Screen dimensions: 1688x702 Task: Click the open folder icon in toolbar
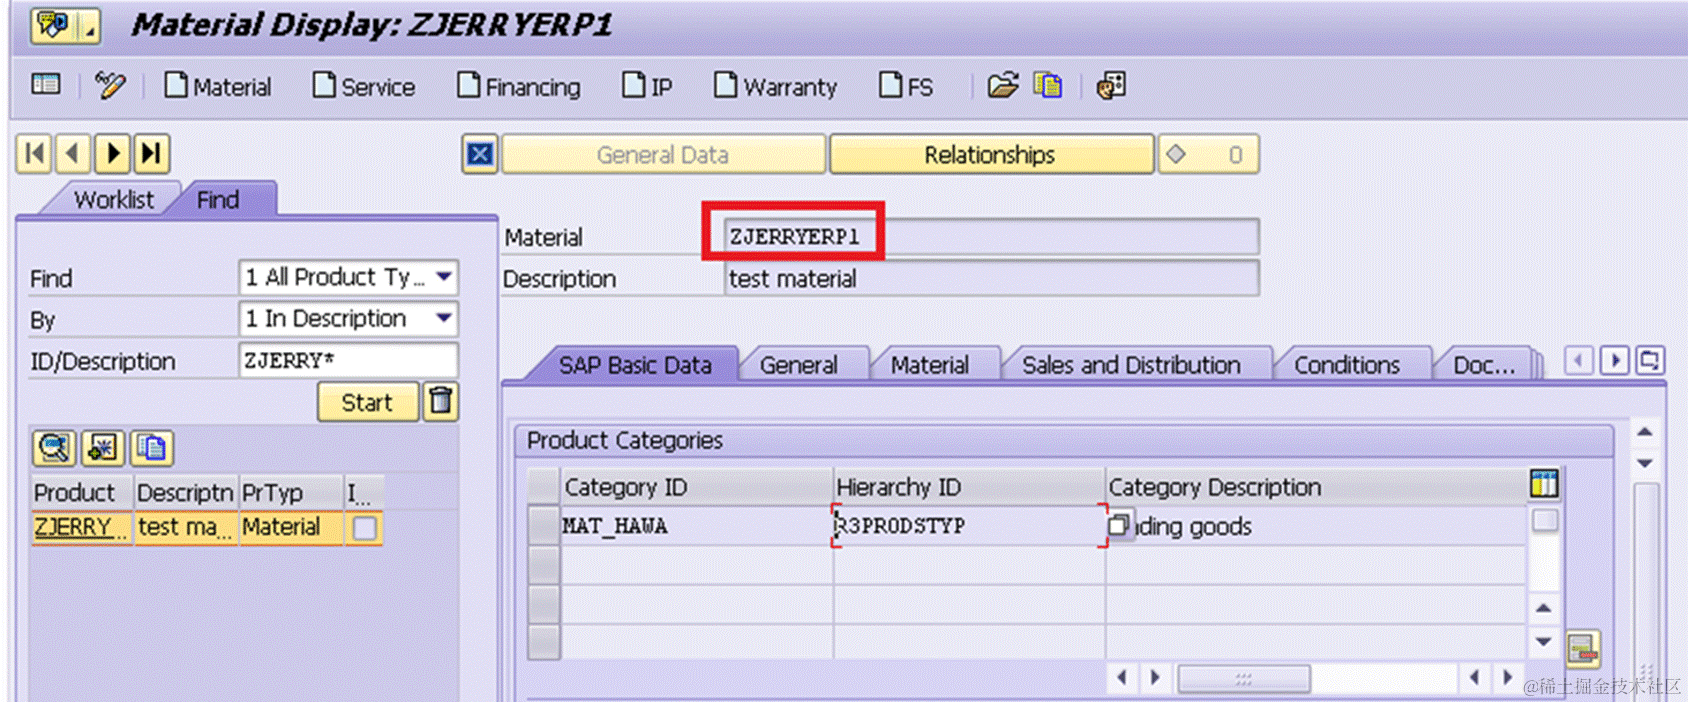(1003, 85)
